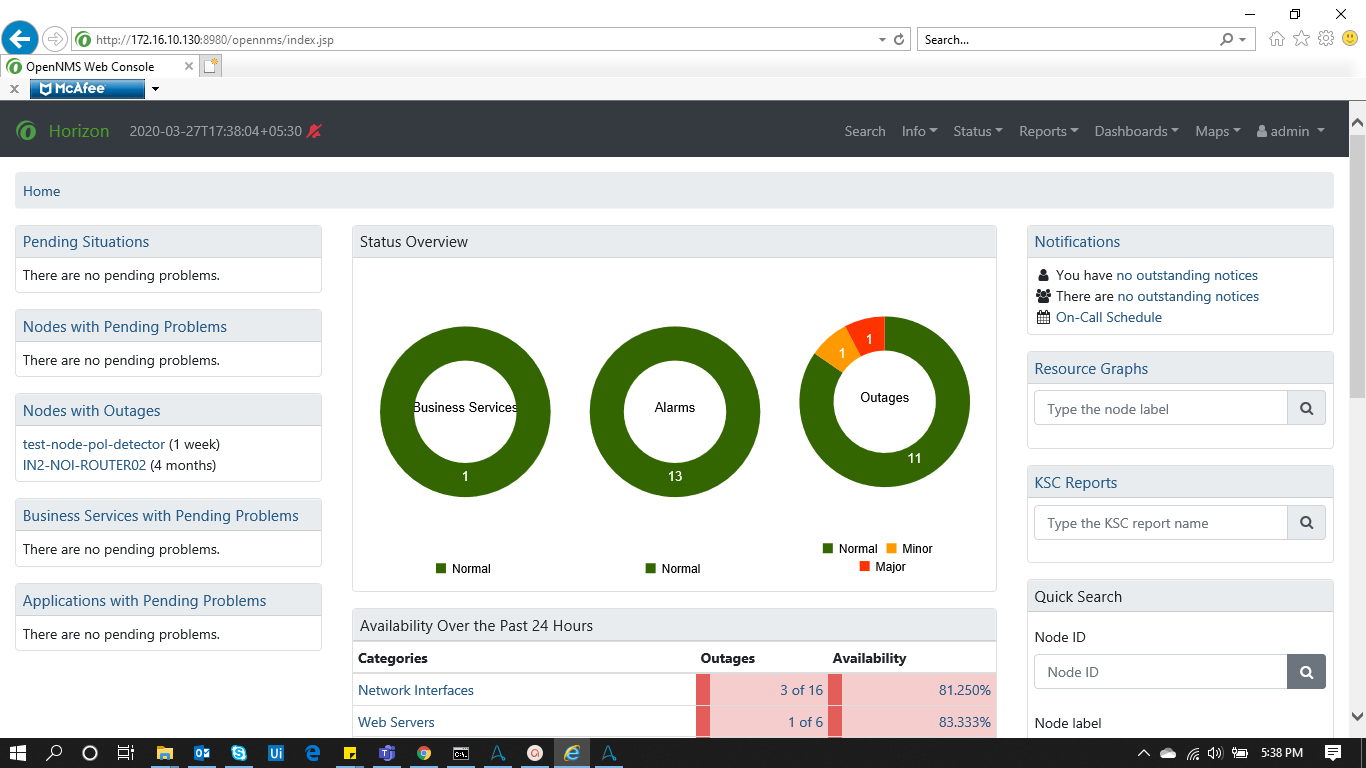1366x768 pixels.
Task: Click Search in the navigation bar
Action: click(x=864, y=131)
